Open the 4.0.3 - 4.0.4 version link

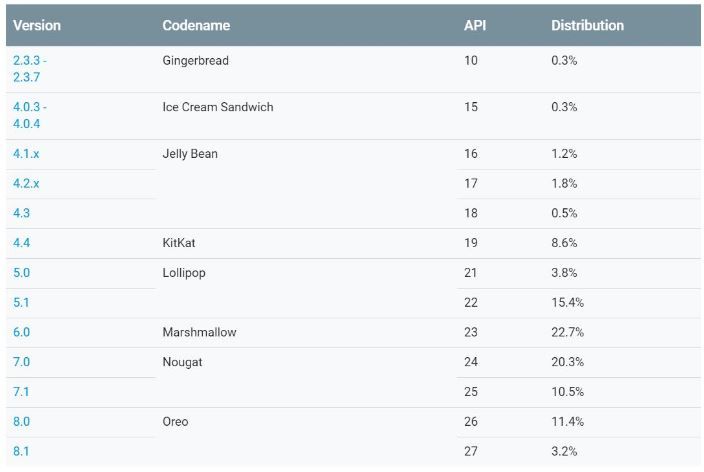(29, 115)
